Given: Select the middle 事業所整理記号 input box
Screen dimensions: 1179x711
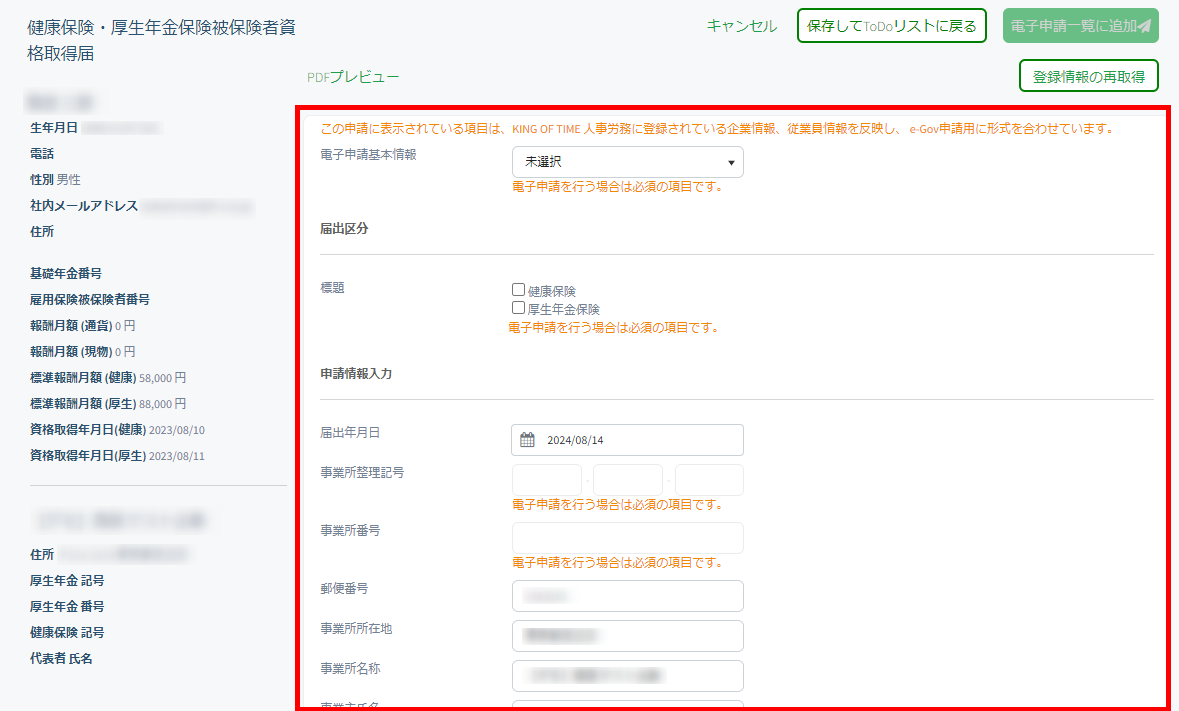Looking at the screenshot, I should point(628,480).
